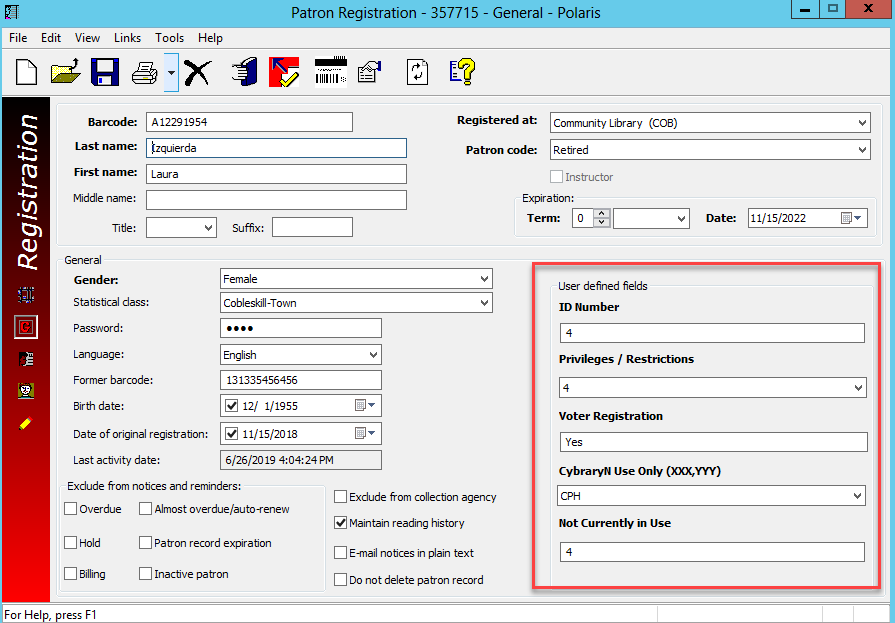Click the Voter Registration input field

711,442
